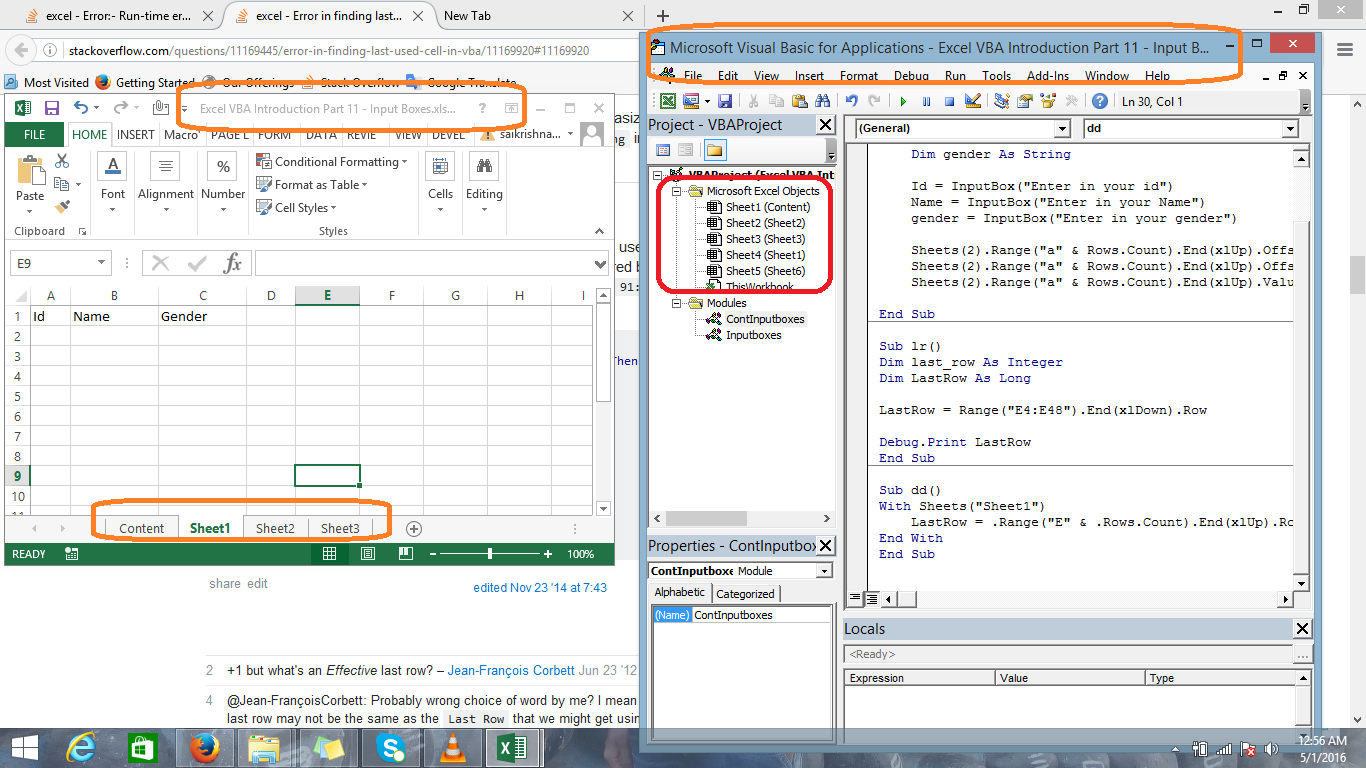Image resolution: width=1366 pixels, height=768 pixels.
Task: Expand the Excel formula bar chevron
Action: click(x=600, y=264)
